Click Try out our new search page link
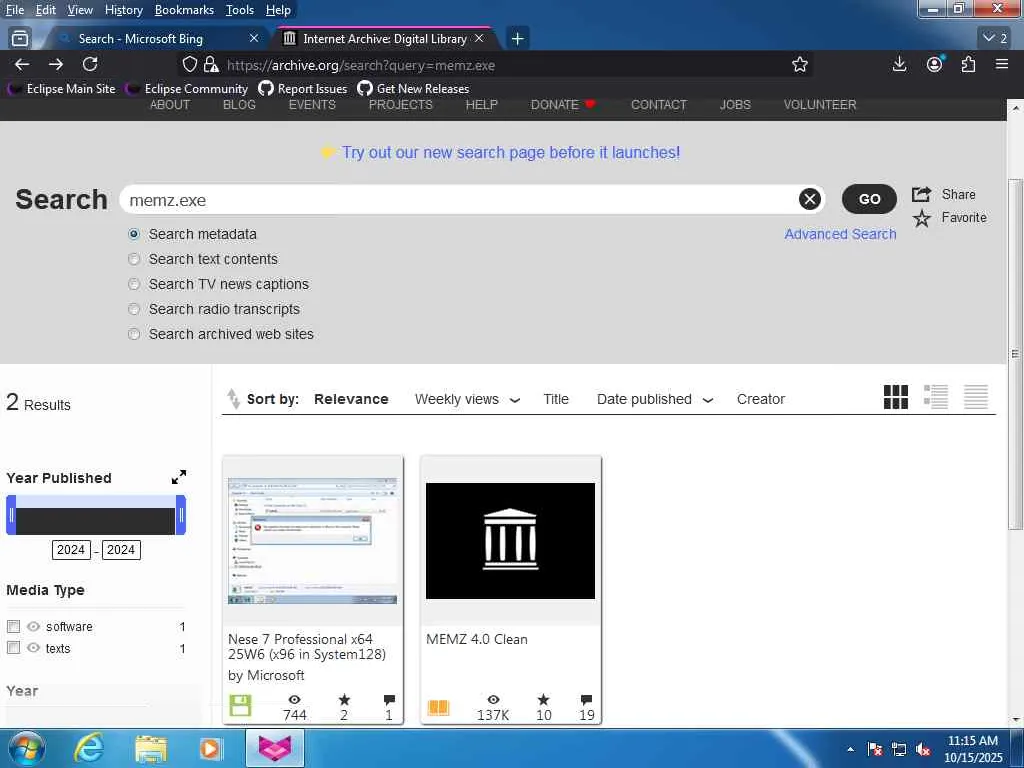 pos(511,152)
